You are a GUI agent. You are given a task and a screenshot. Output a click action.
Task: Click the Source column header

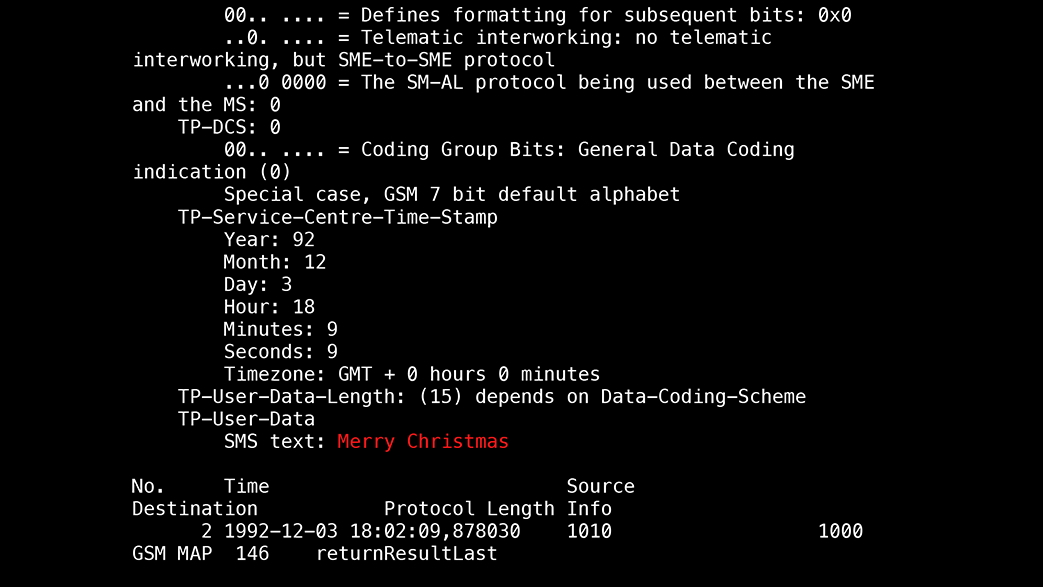[600, 487]
